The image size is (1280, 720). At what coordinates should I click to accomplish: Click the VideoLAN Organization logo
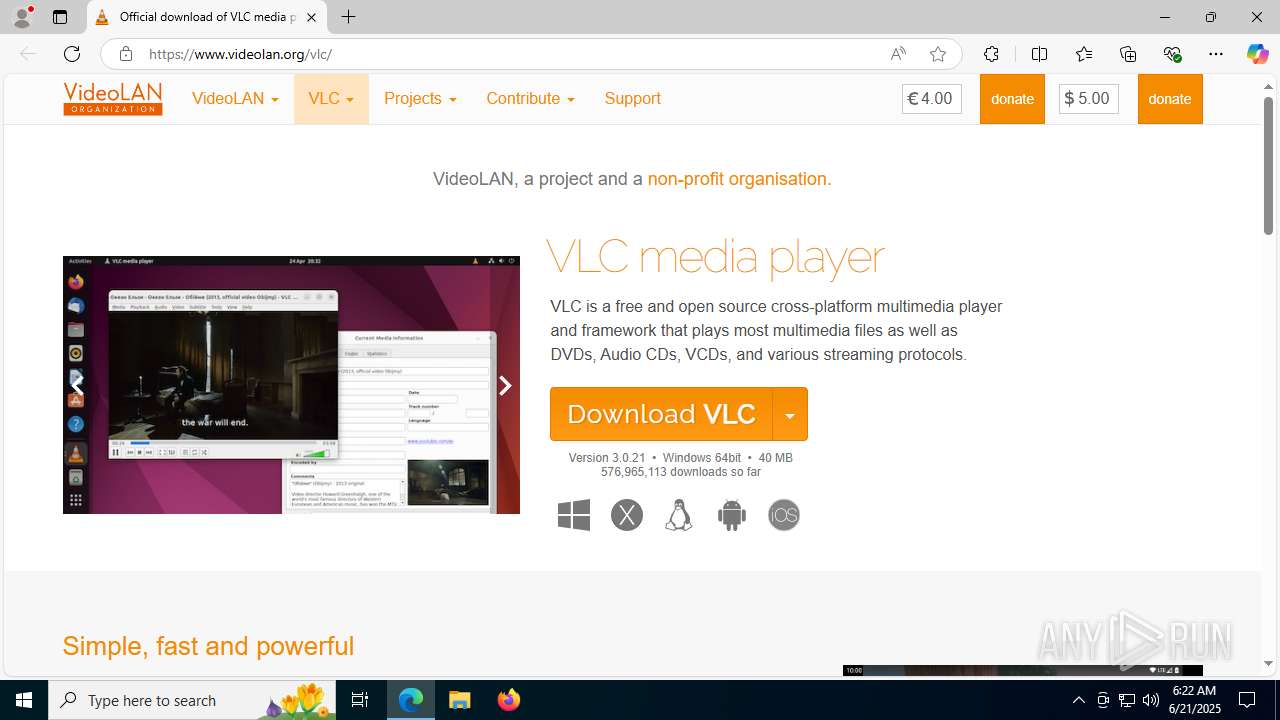click(113, 99)
